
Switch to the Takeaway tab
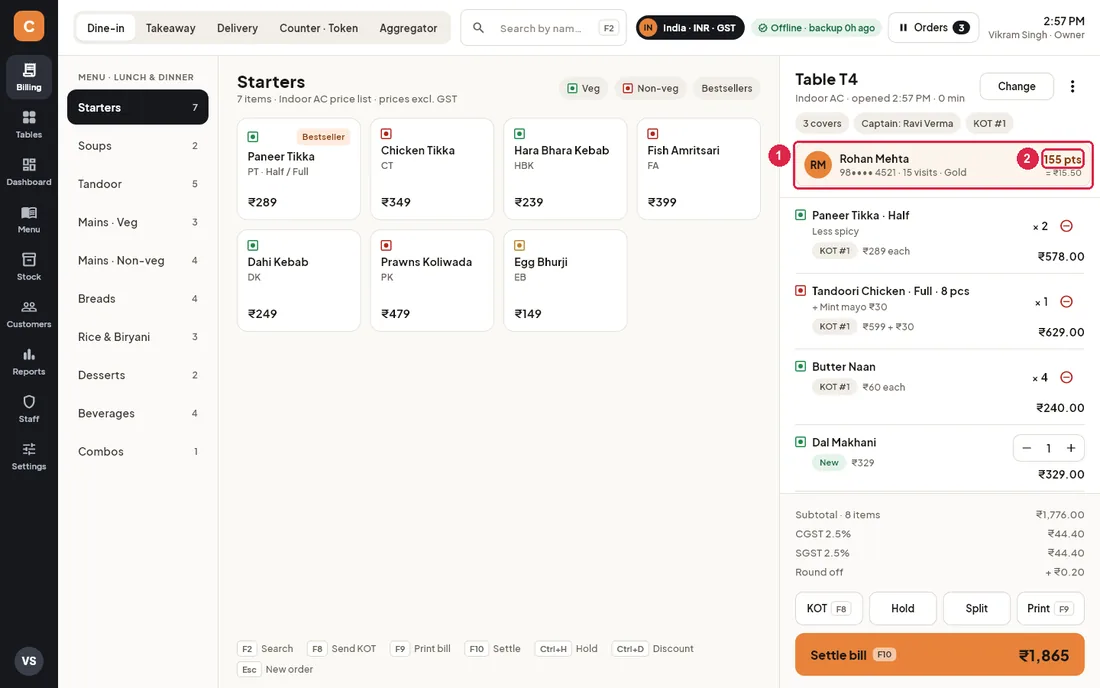(x=170, y=28)
